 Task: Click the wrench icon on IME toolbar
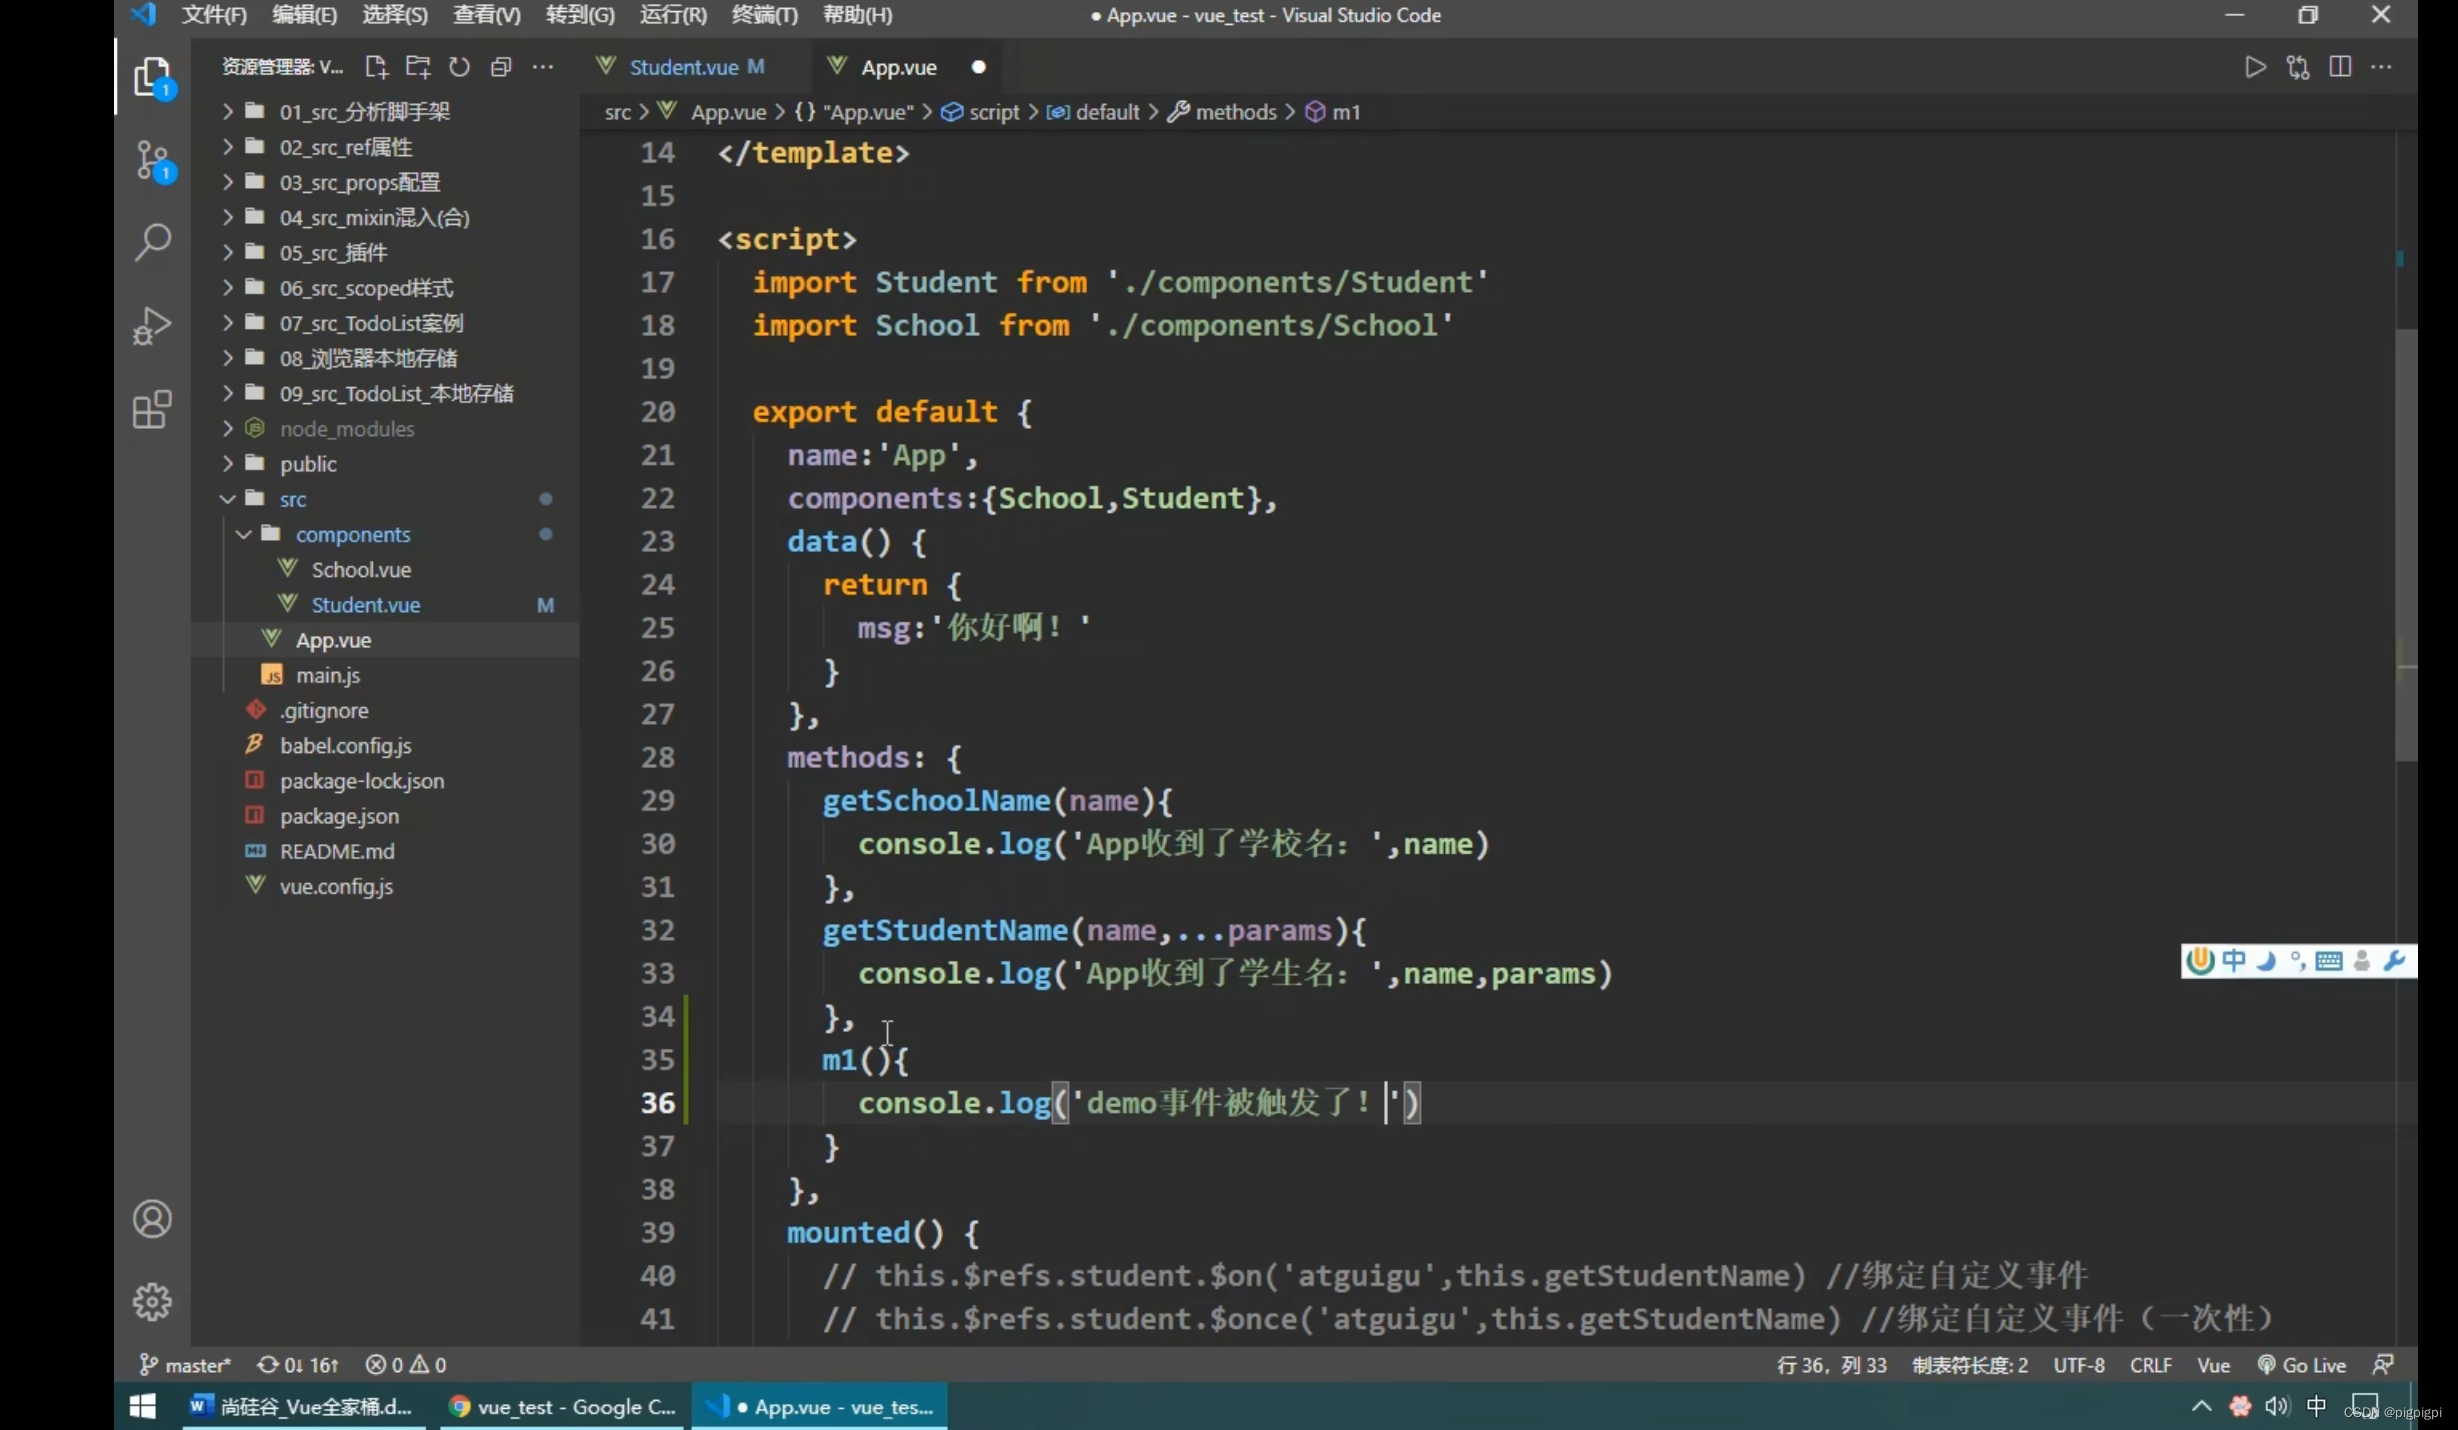2394,961
